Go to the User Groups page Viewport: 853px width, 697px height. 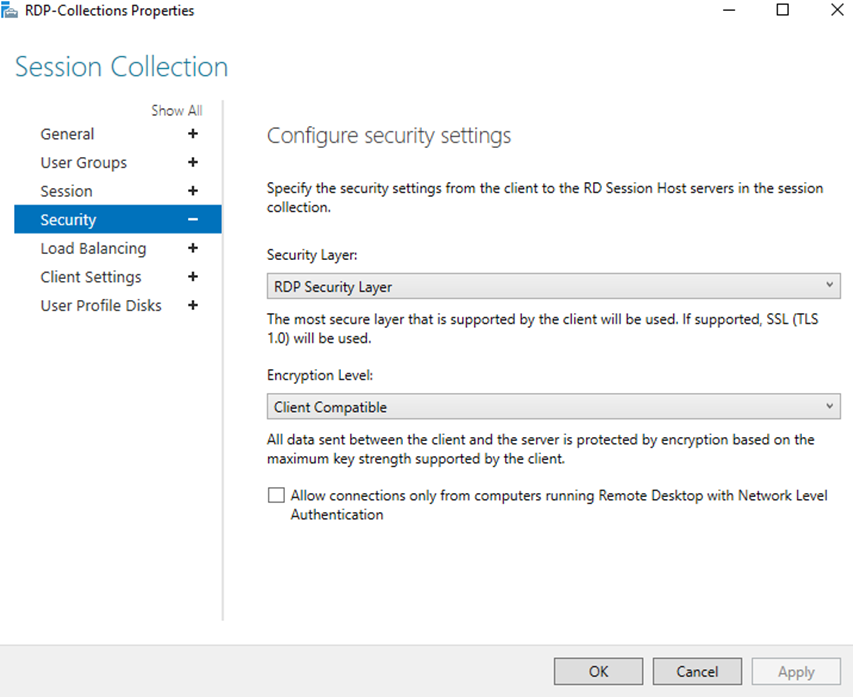(x=83, y=162)
